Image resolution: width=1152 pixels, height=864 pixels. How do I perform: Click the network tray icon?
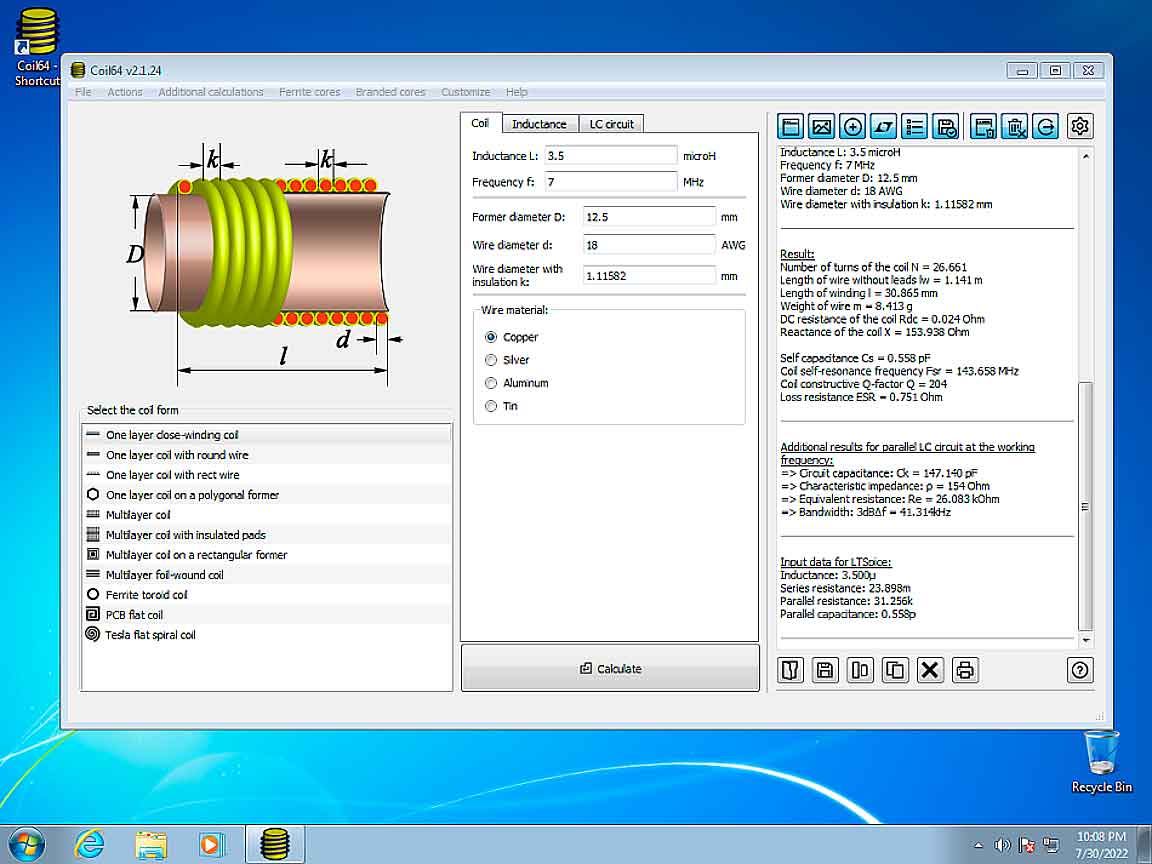click(x=1051, y=846)
